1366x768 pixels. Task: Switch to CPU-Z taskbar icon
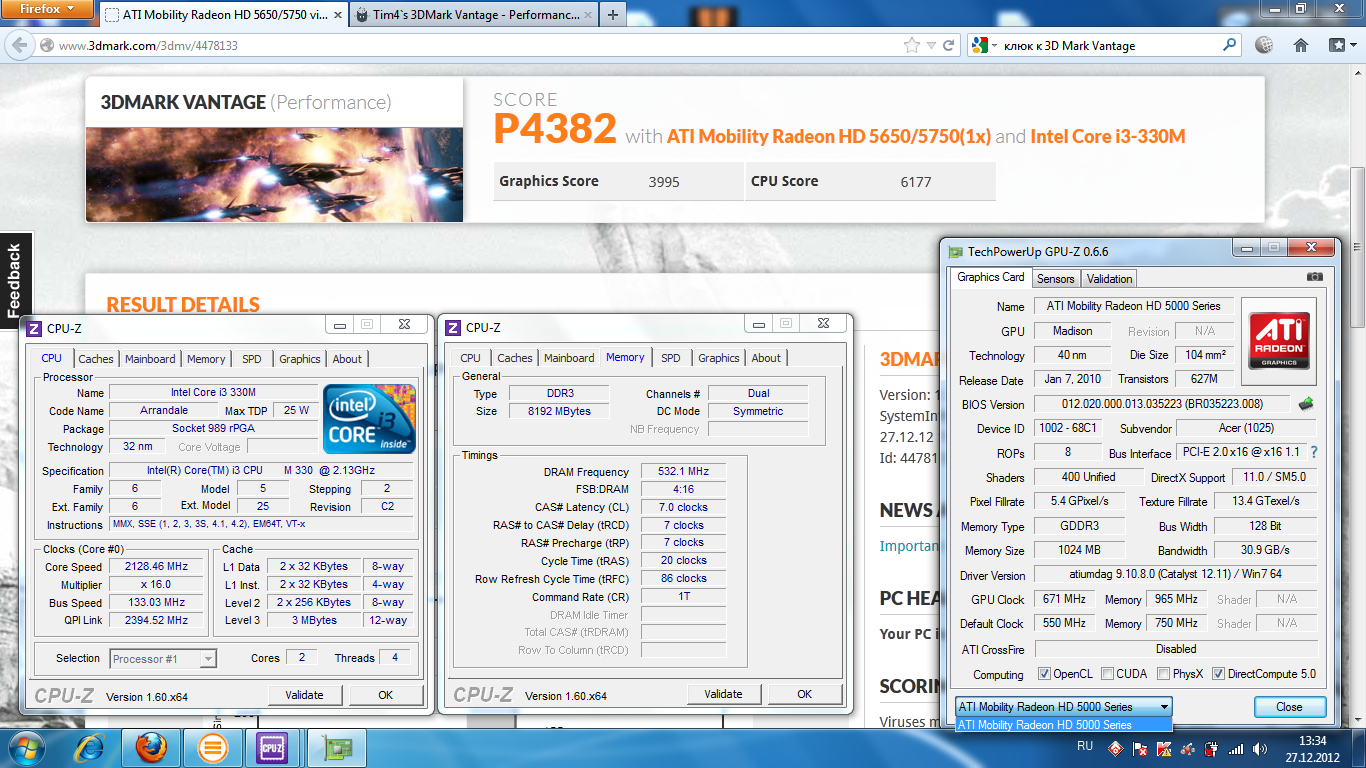[272, 747]
